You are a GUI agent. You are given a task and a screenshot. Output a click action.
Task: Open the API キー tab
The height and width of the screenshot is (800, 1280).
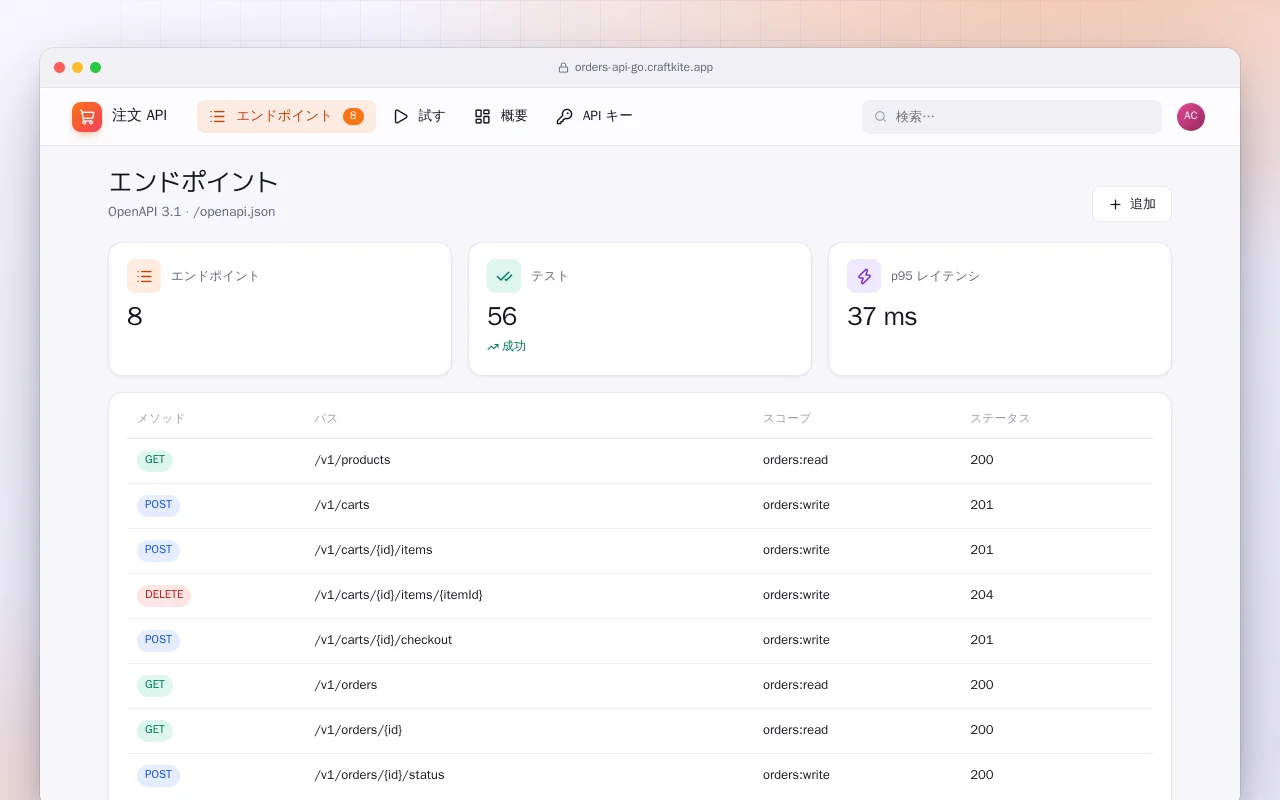point(594,116)
